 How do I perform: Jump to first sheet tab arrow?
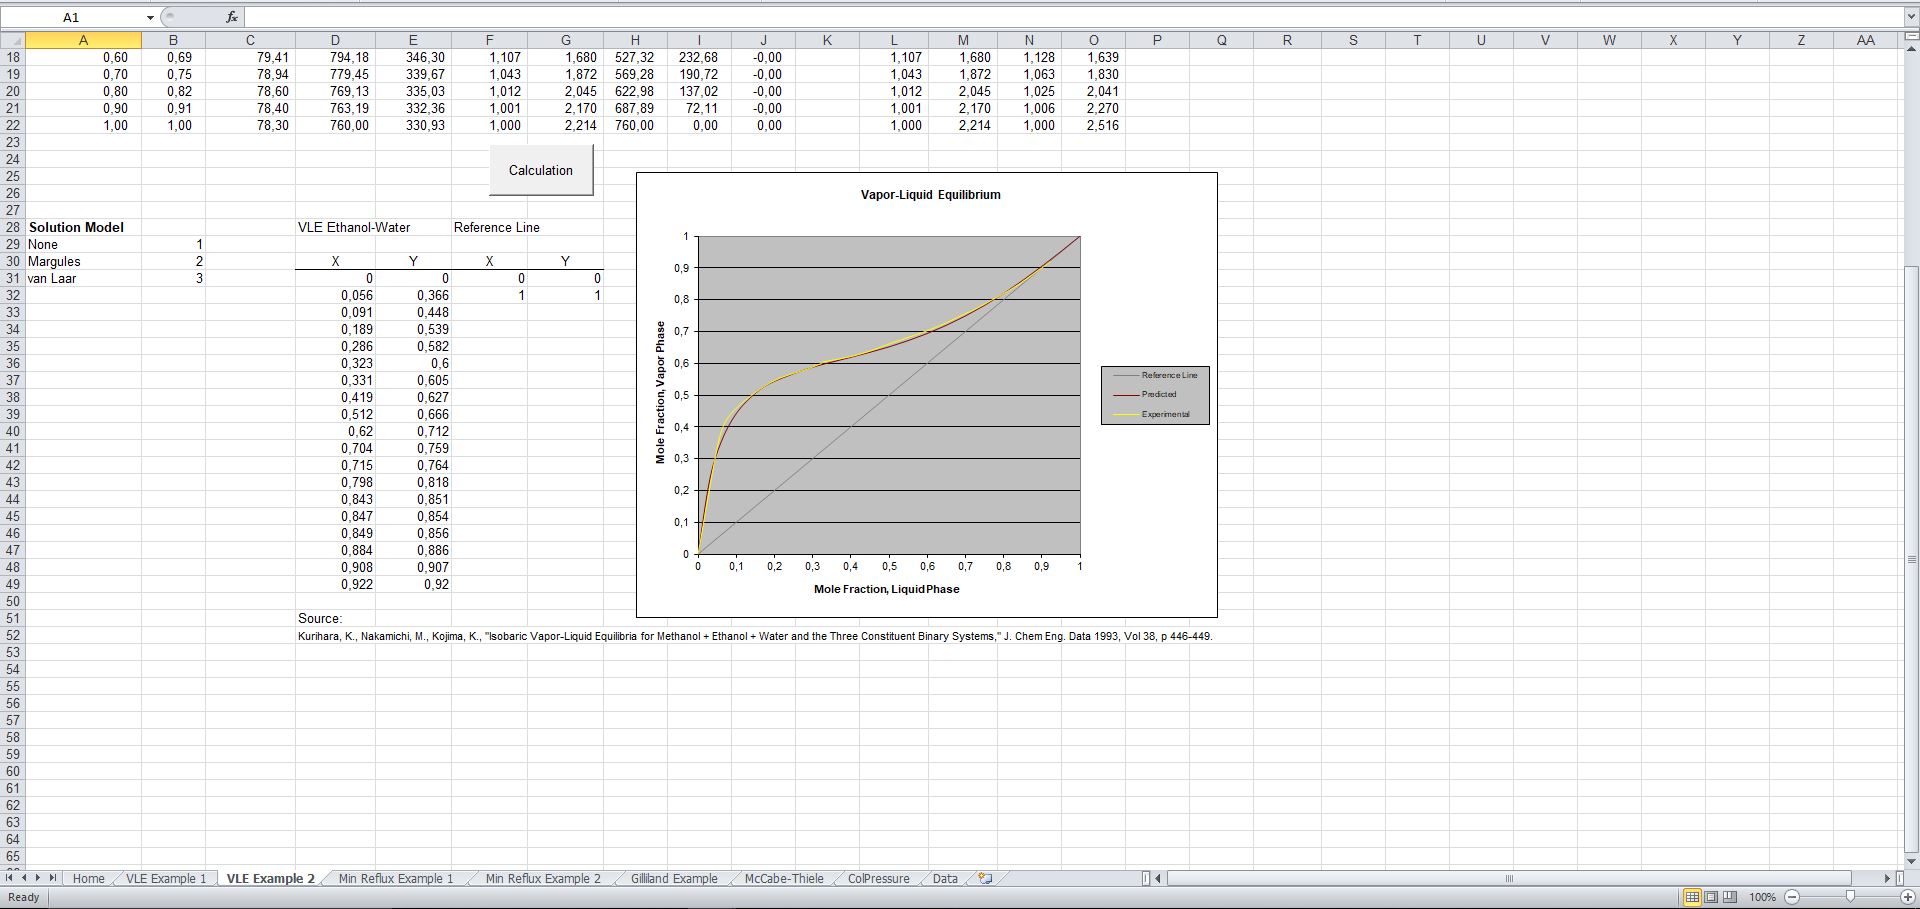[10, 878]
